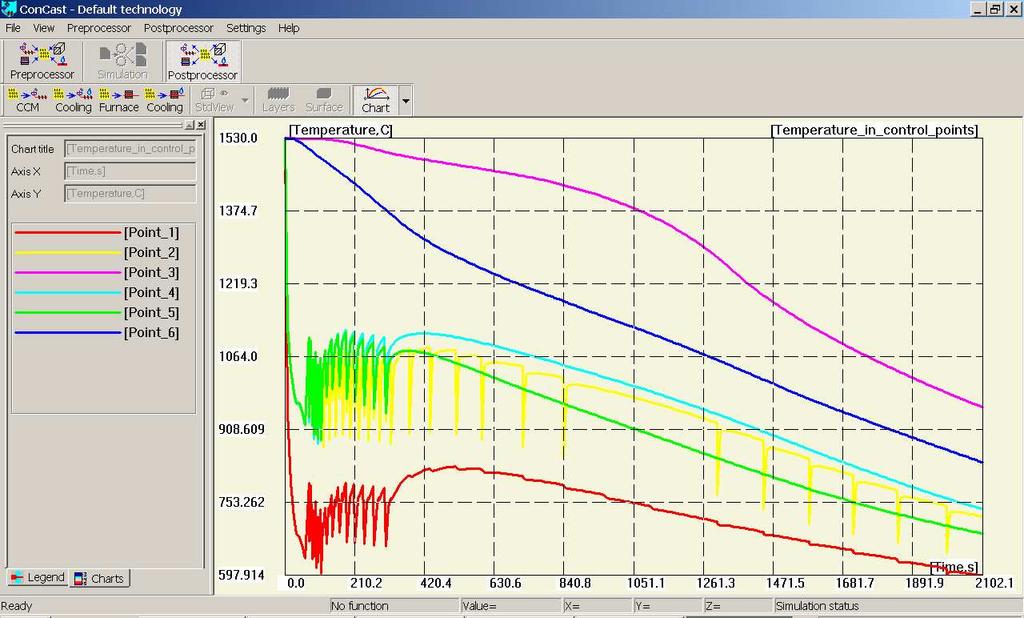The image size is (1024, 618).
Task: Click the Axis X input field
Action: (130, 171)
